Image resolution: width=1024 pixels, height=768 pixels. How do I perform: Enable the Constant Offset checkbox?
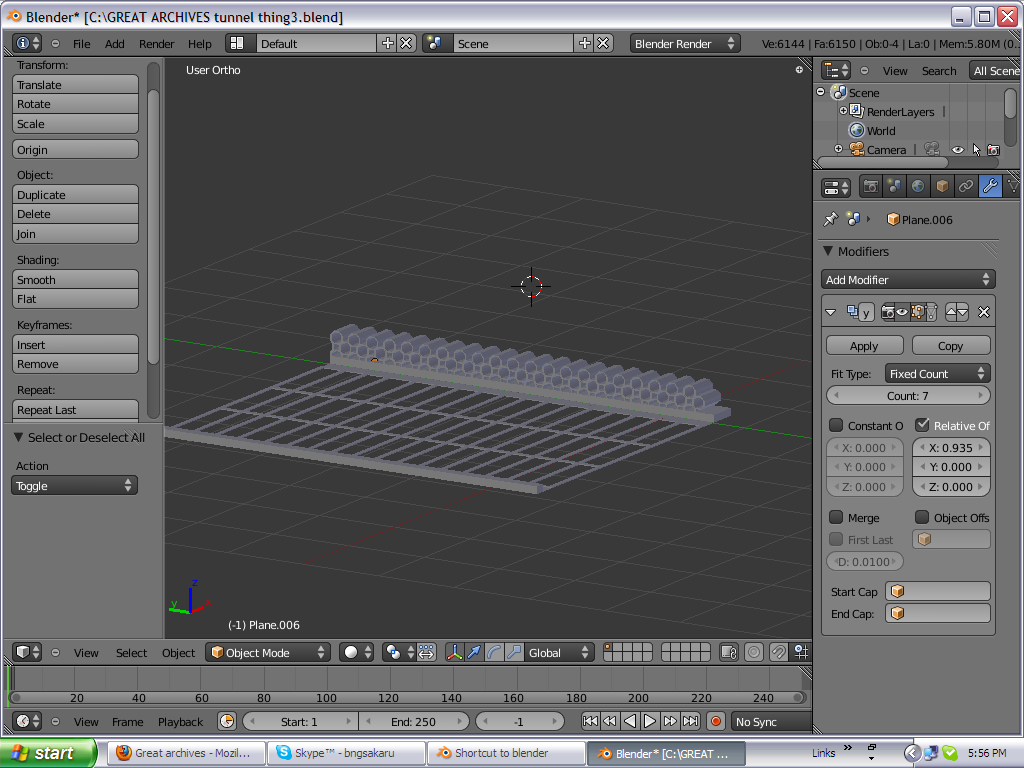(836, 425)
